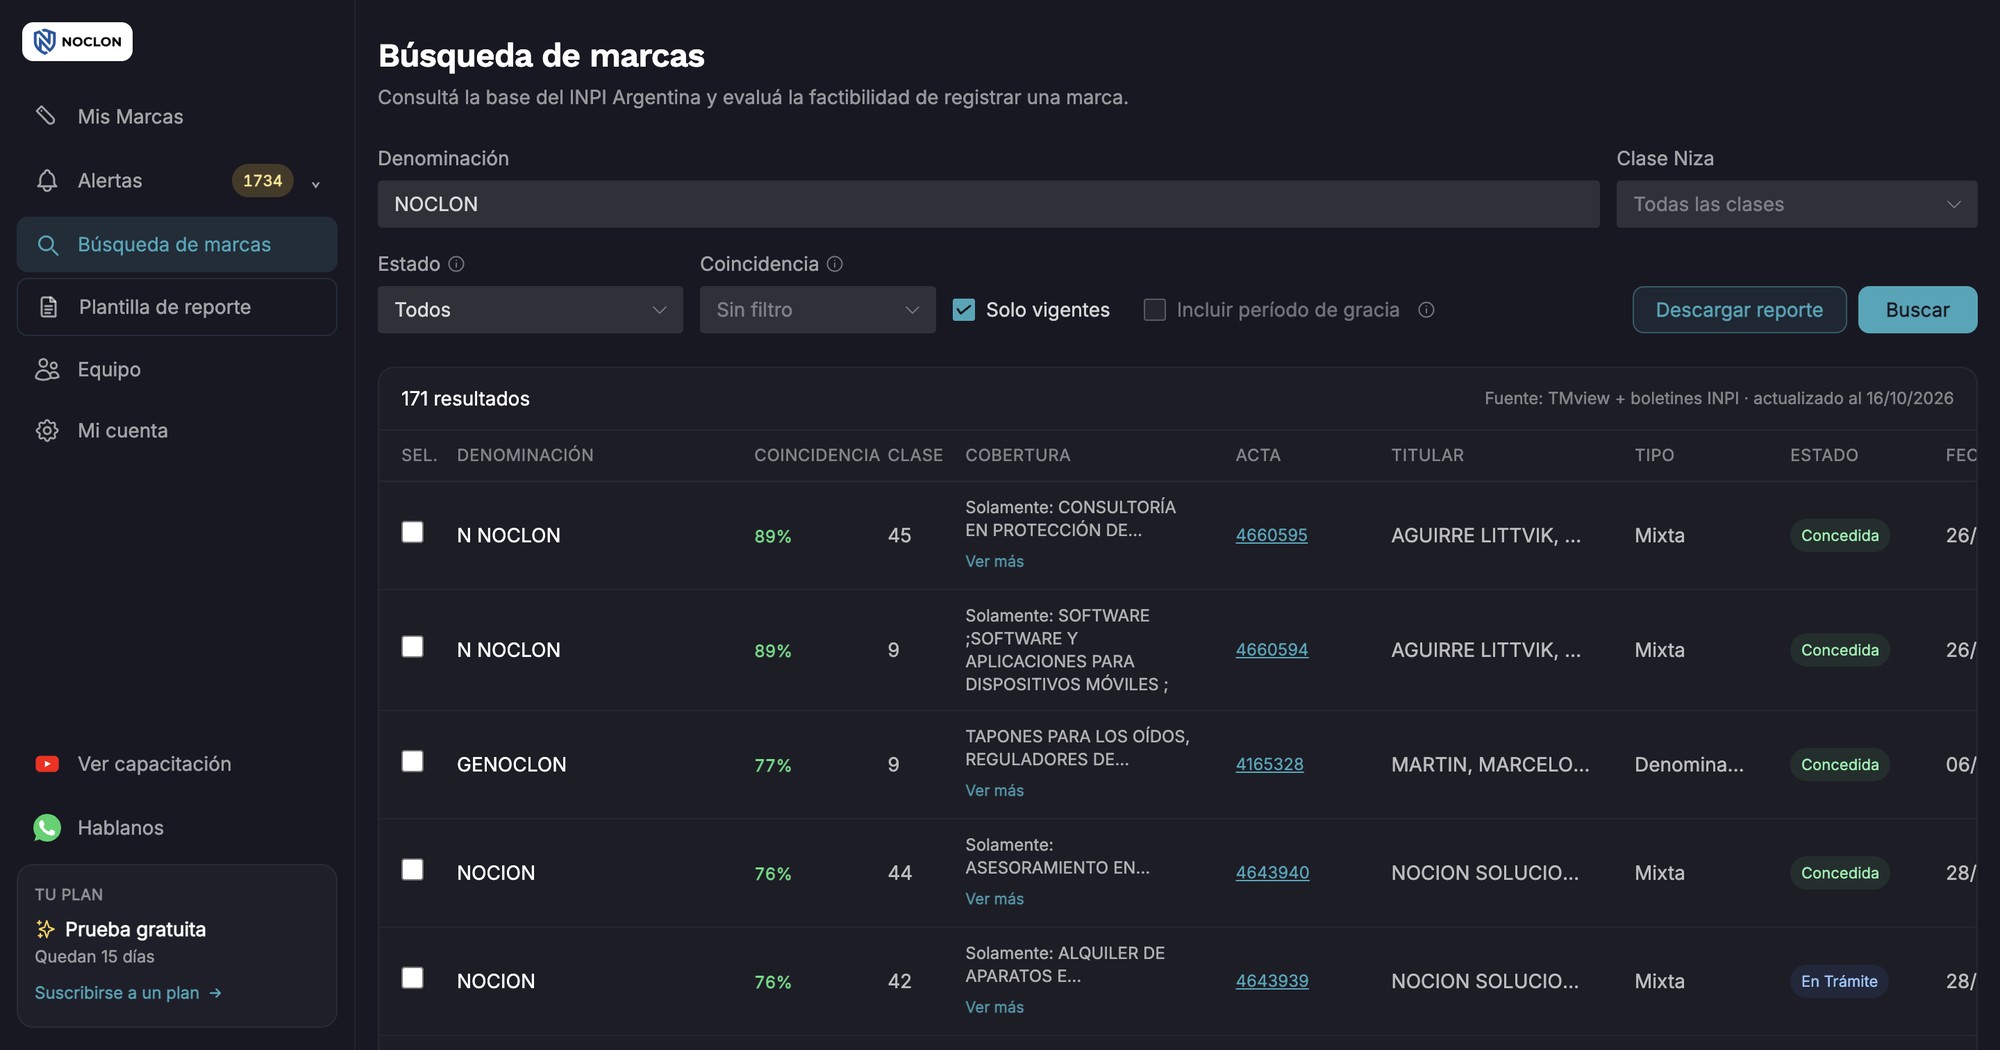Open the Clase Niza dropdown
Image resolution: width=2000 pixels, height=1050 pixels.
(x=1797, y=204)
